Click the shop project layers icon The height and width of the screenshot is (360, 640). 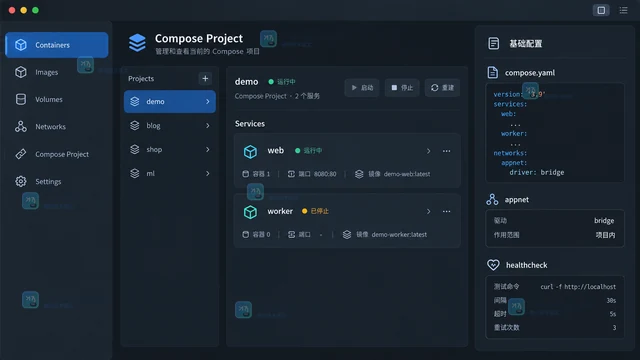(x=135, y=149)
